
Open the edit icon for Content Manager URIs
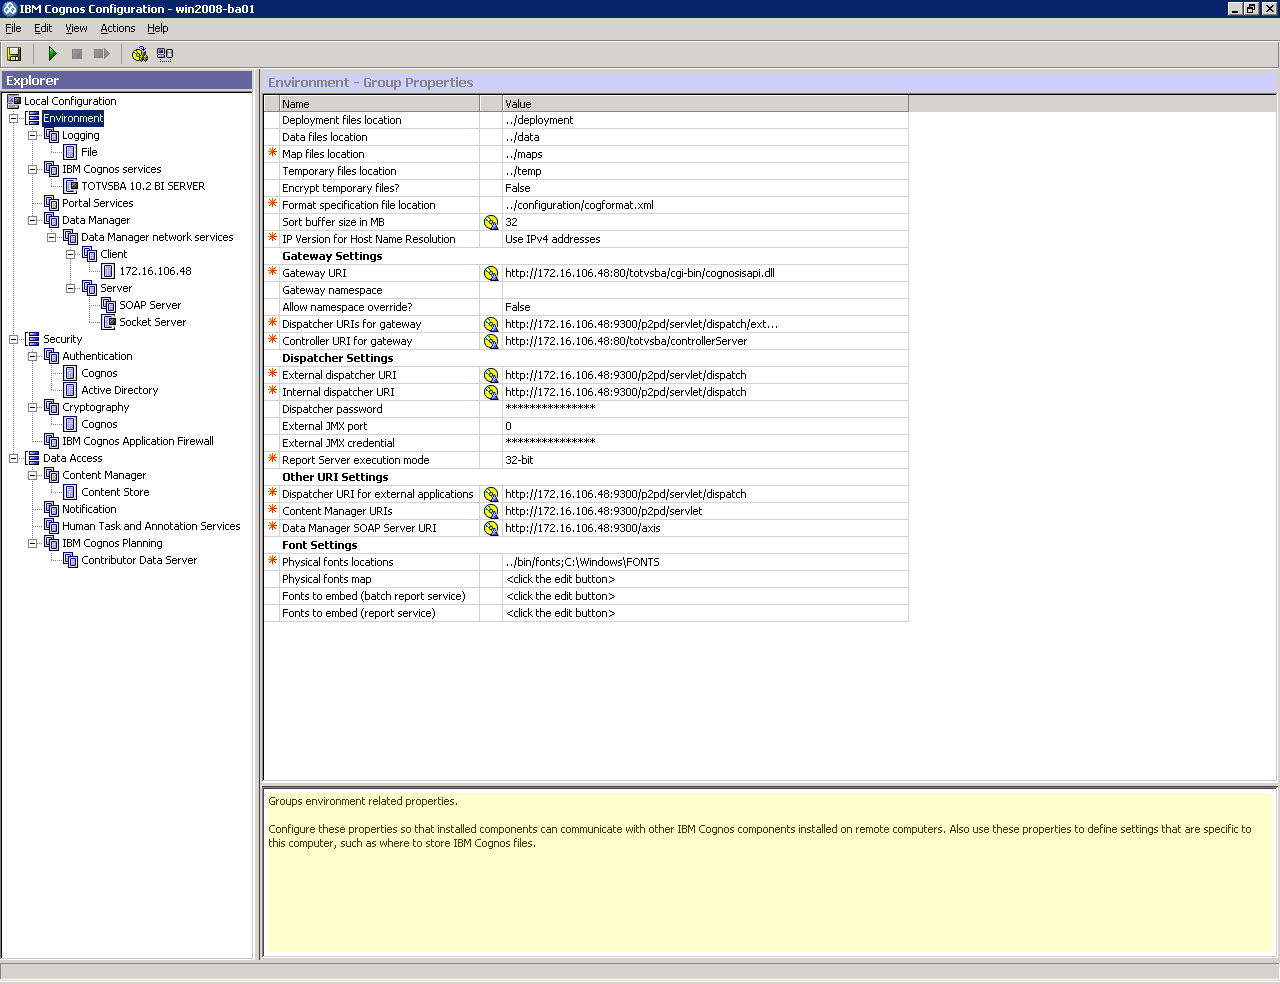tap(491, 511)
